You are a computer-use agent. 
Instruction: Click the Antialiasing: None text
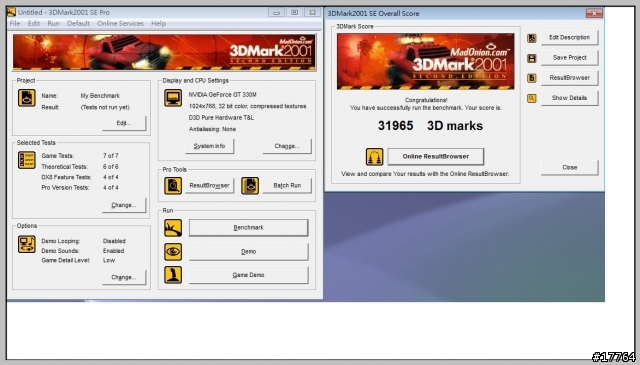point(212,129)
